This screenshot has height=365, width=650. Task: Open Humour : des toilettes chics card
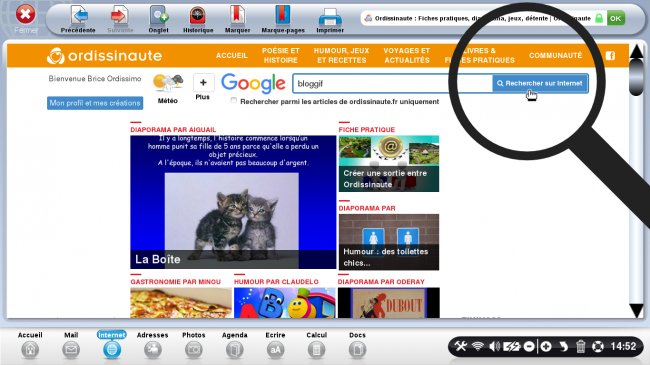tap(389, 242)
